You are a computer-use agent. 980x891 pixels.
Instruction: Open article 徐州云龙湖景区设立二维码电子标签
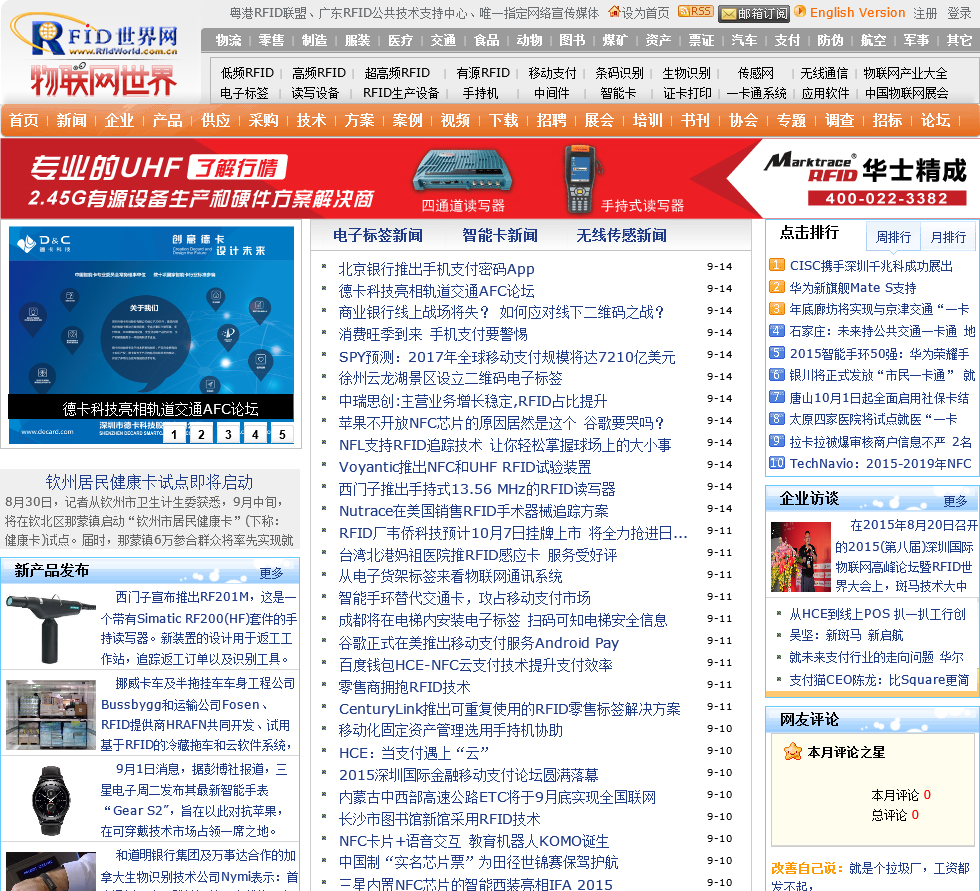click(450, 378)
